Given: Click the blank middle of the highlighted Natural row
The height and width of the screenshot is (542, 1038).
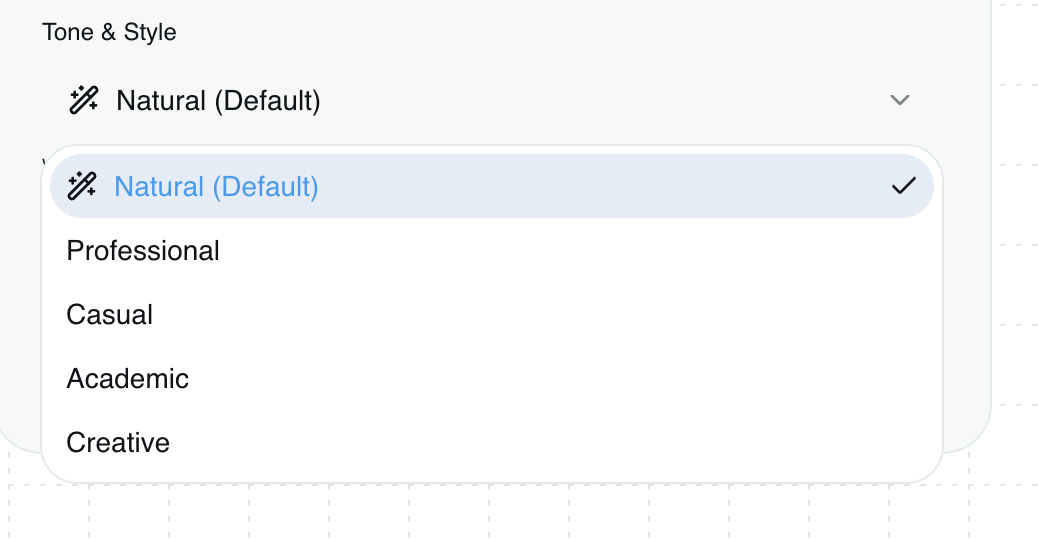Looking at the screenshot, I should click(x=600, y=187).
